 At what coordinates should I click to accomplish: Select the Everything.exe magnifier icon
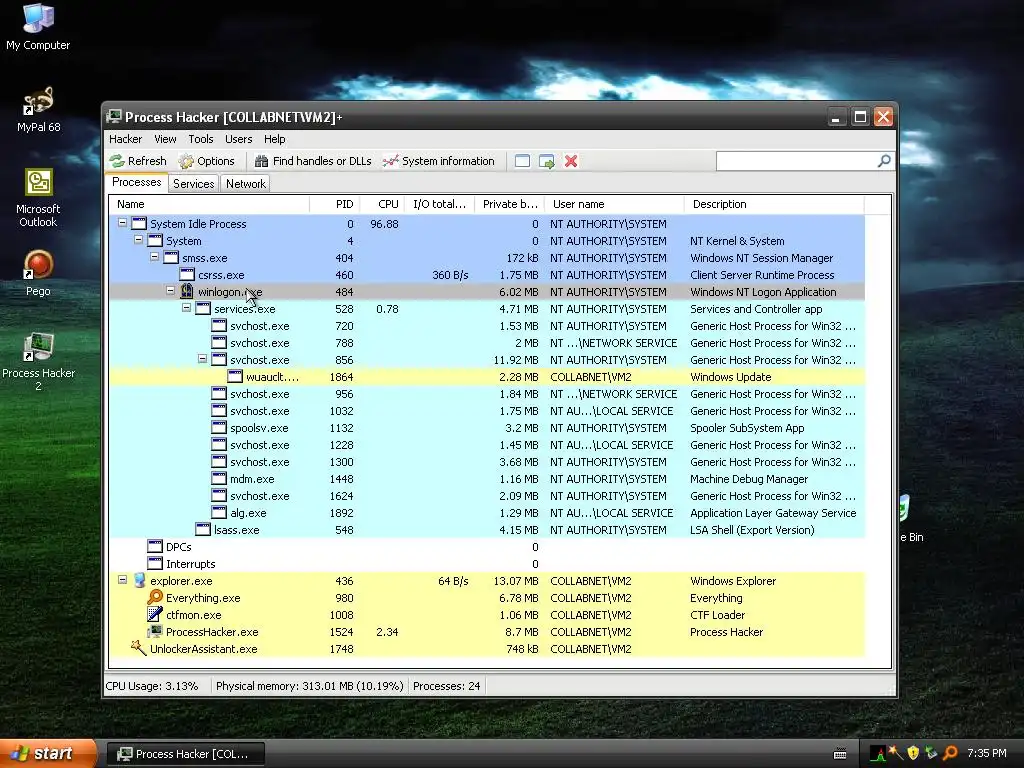coord(155,597)
